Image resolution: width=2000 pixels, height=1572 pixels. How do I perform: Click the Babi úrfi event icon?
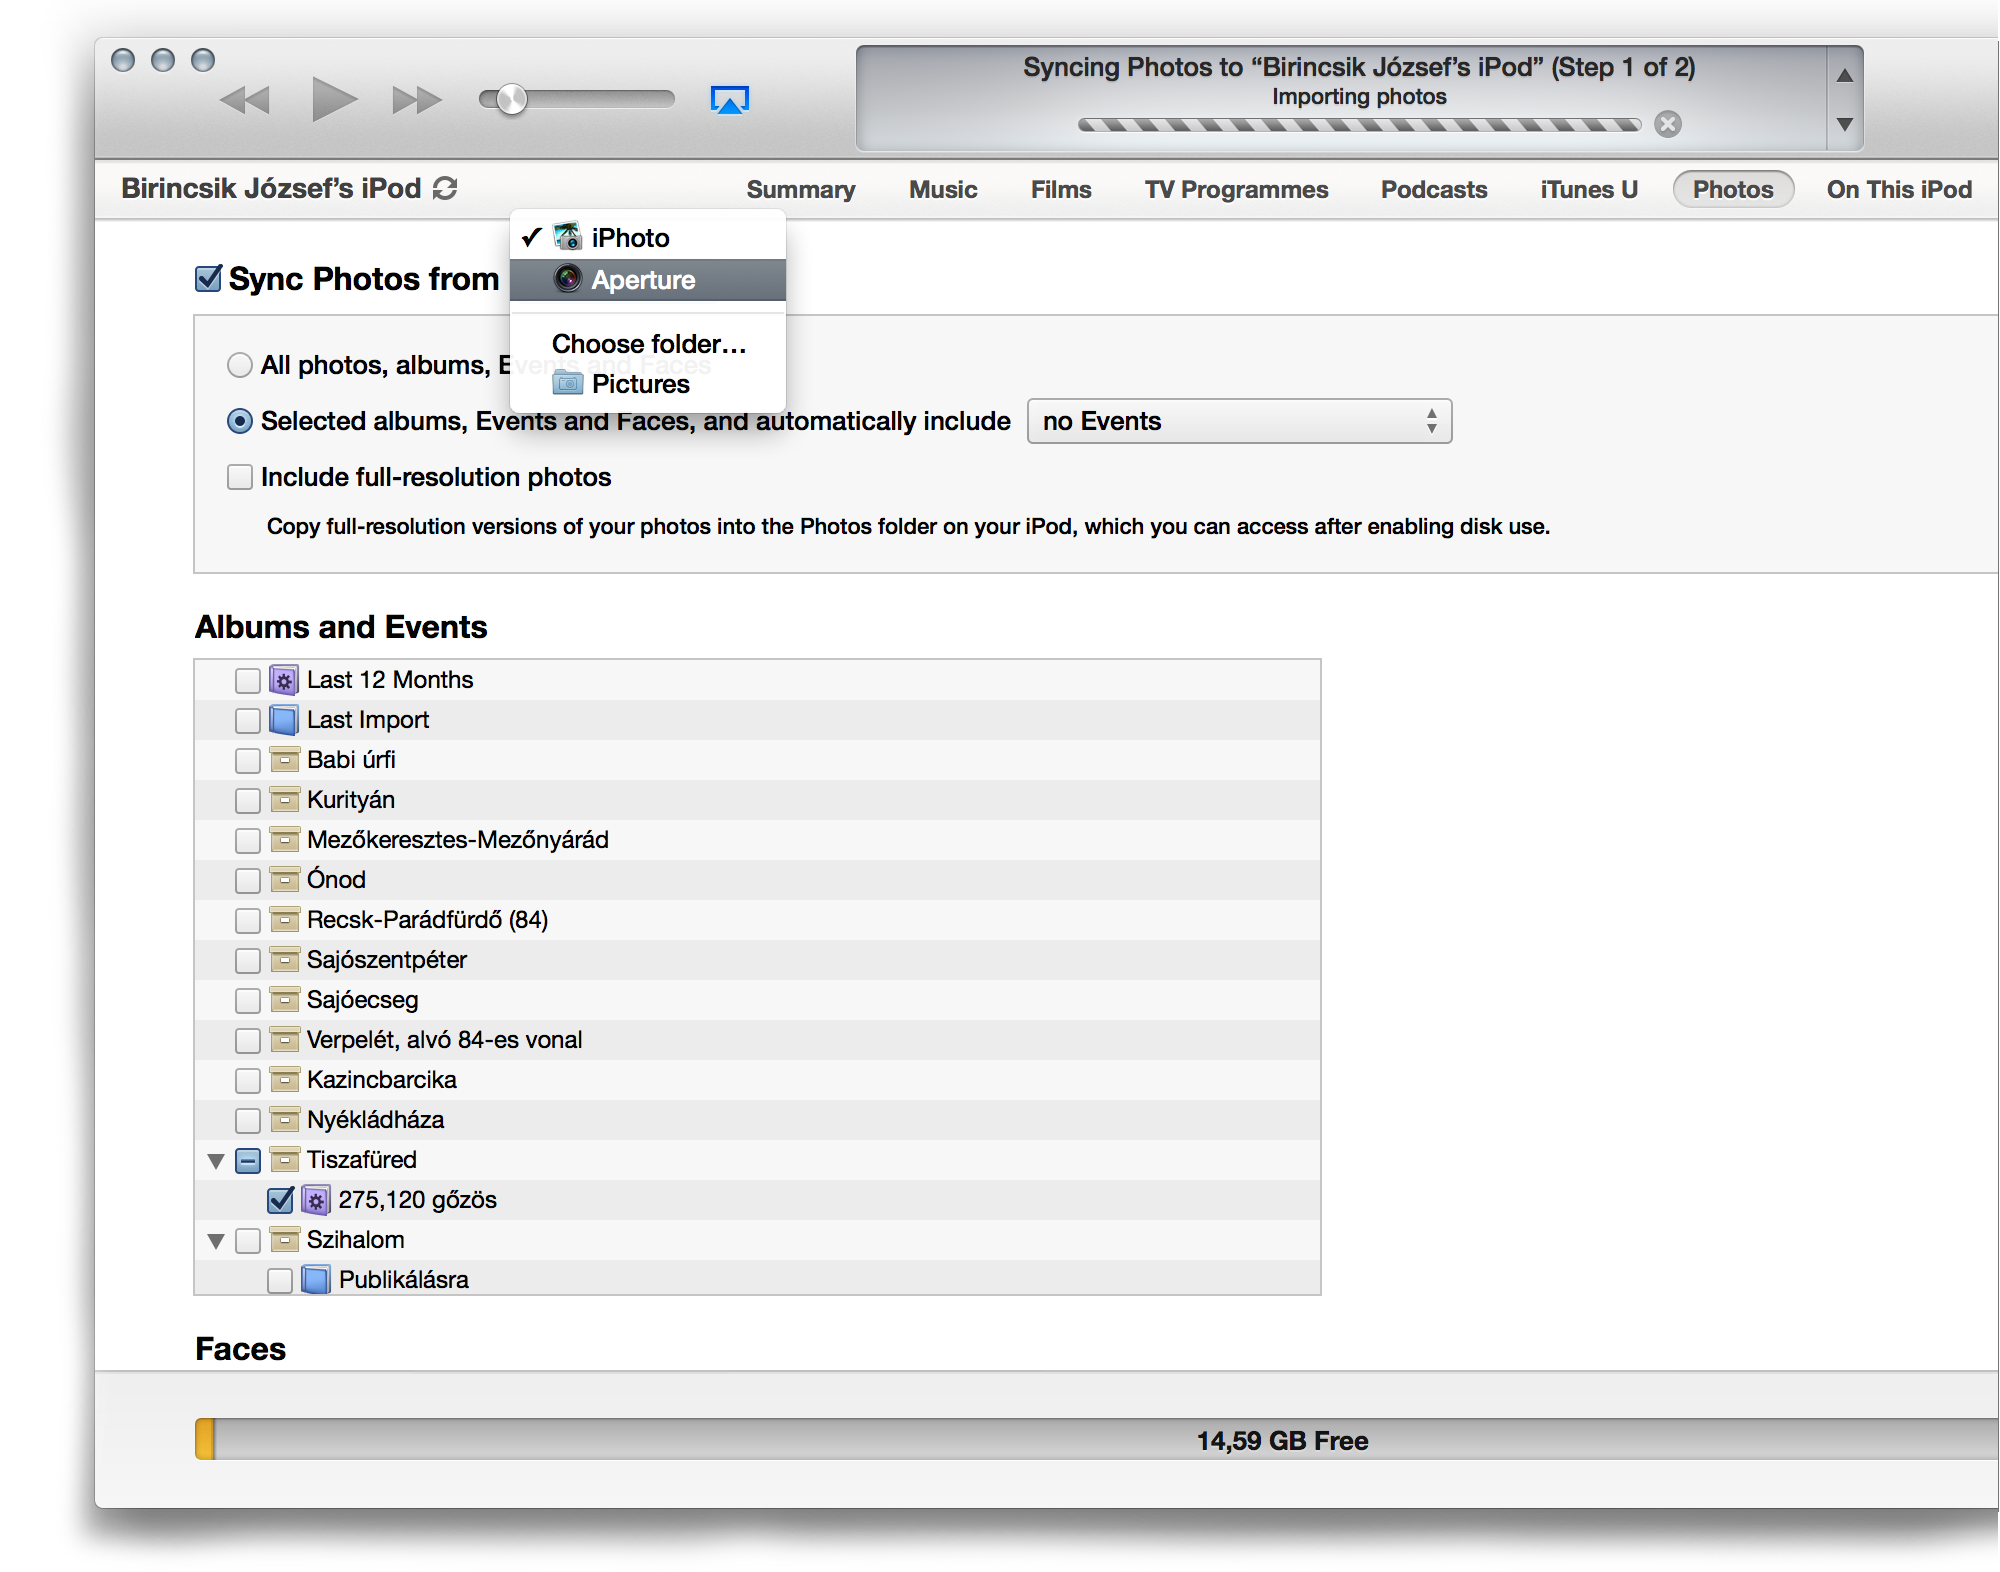point(284,760)
